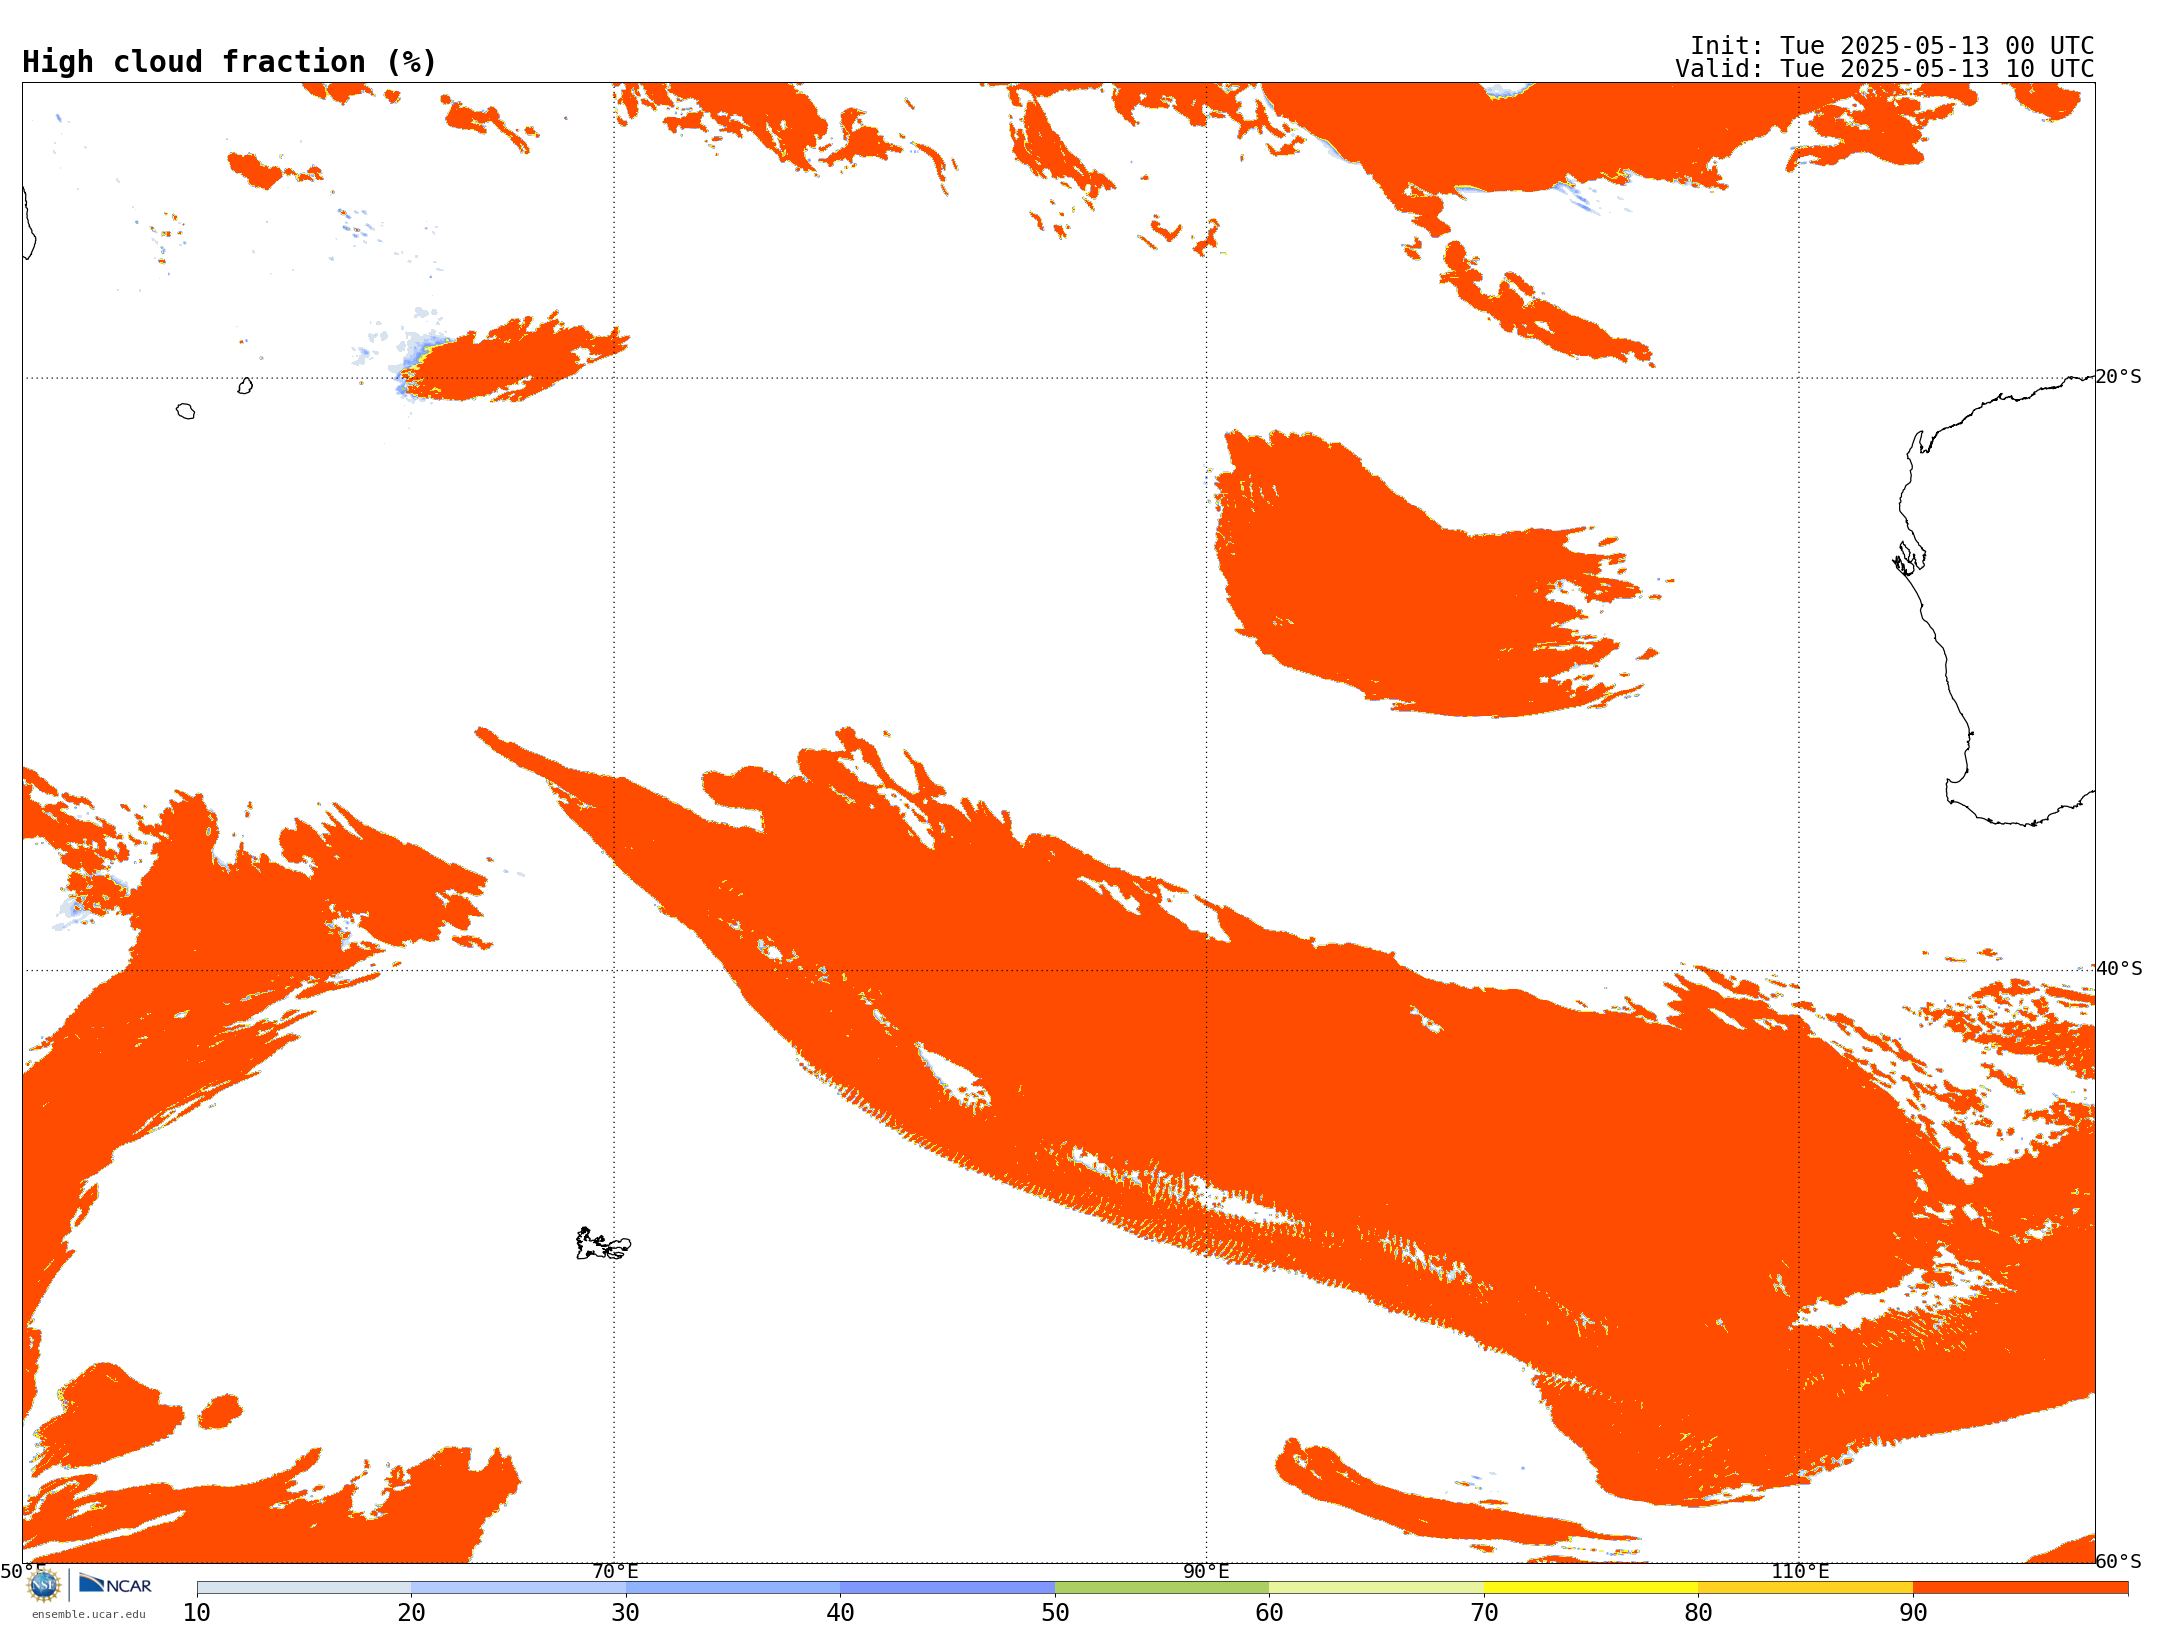Click the bright yellow 70–80 colorbar segment
The height and width of the screenshot is (1626, 2160).
(x=1591, y=1588)
